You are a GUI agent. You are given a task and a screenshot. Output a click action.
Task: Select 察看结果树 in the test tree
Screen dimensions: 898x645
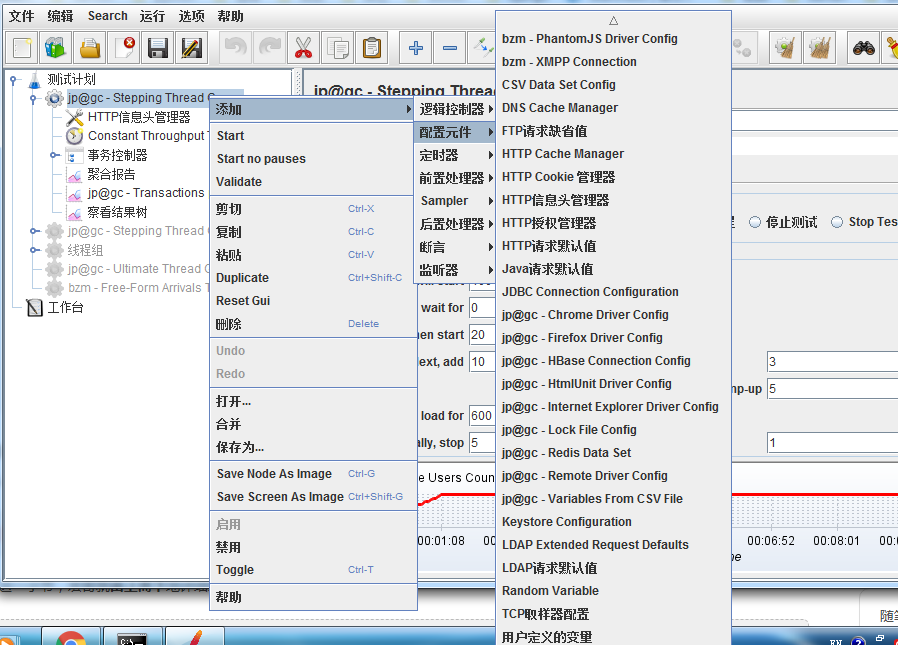(116, 212)
